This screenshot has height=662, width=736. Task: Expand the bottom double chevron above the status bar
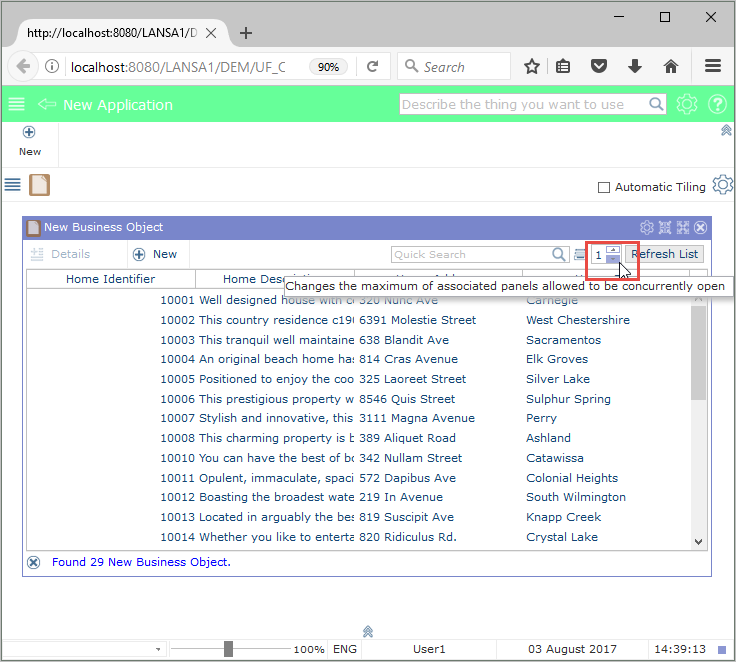tap(368, 631)
